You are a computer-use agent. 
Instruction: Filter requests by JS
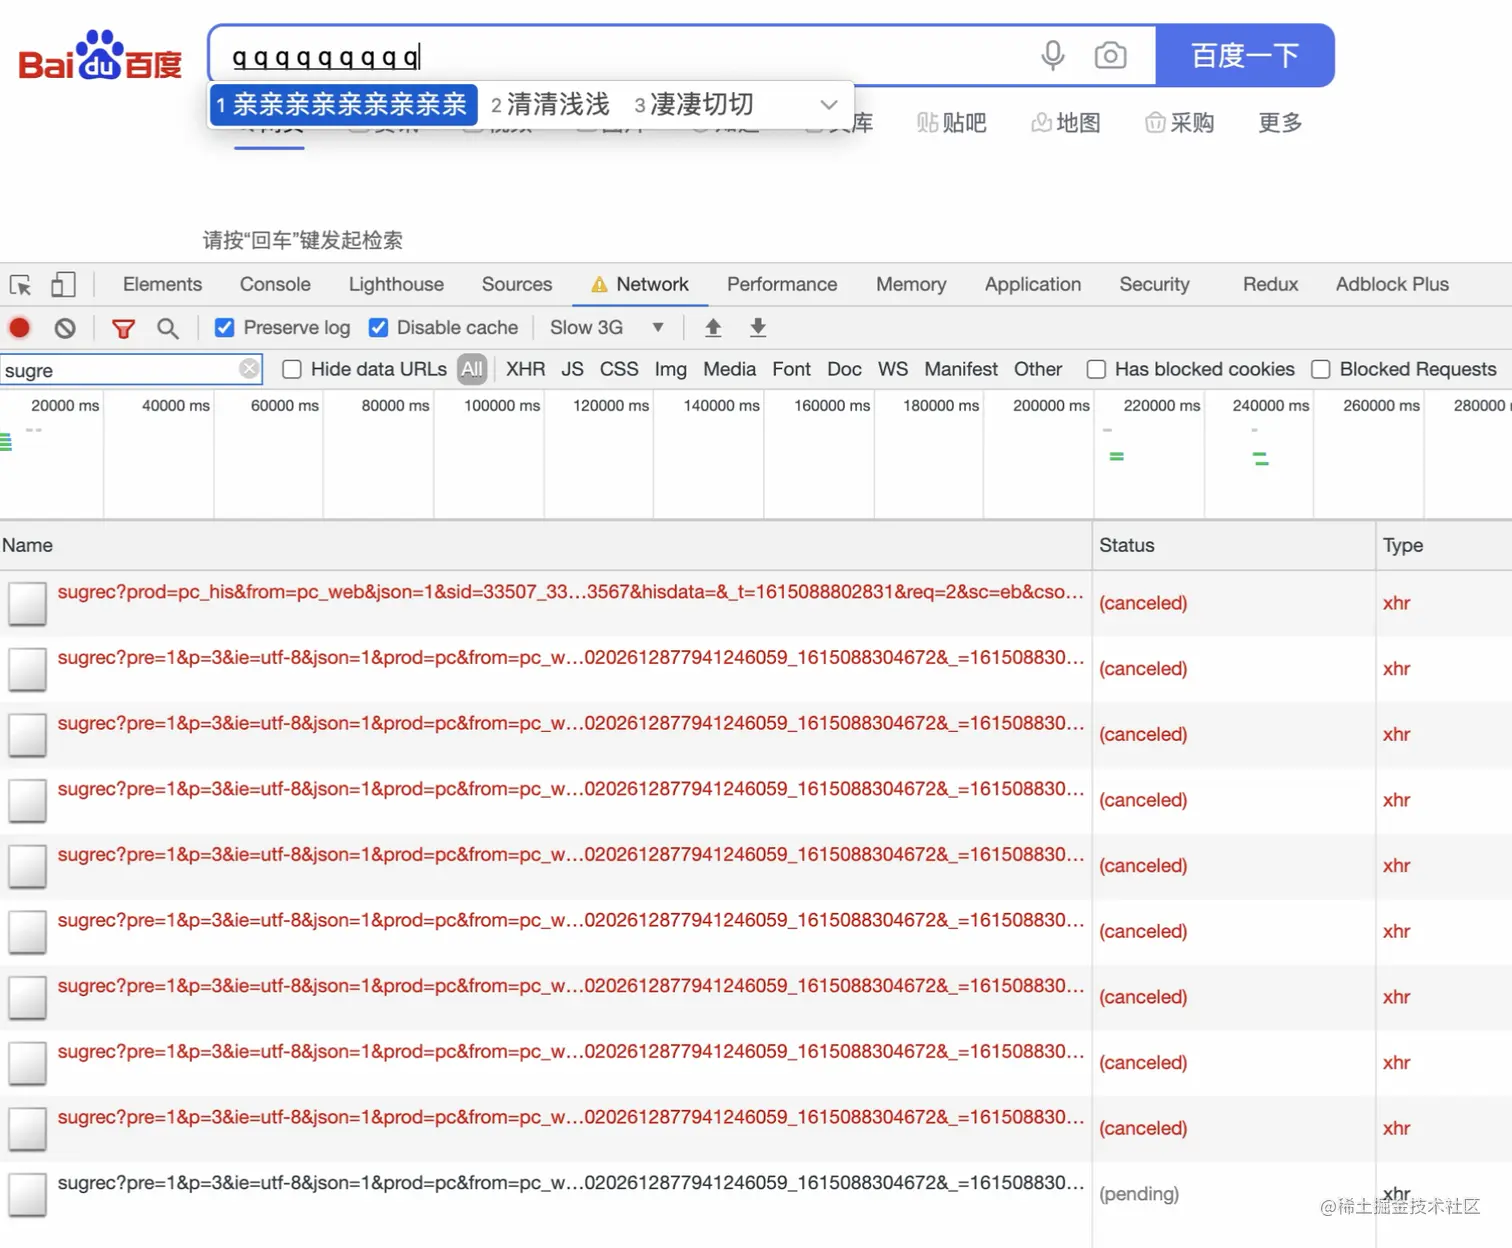point(572,369)
